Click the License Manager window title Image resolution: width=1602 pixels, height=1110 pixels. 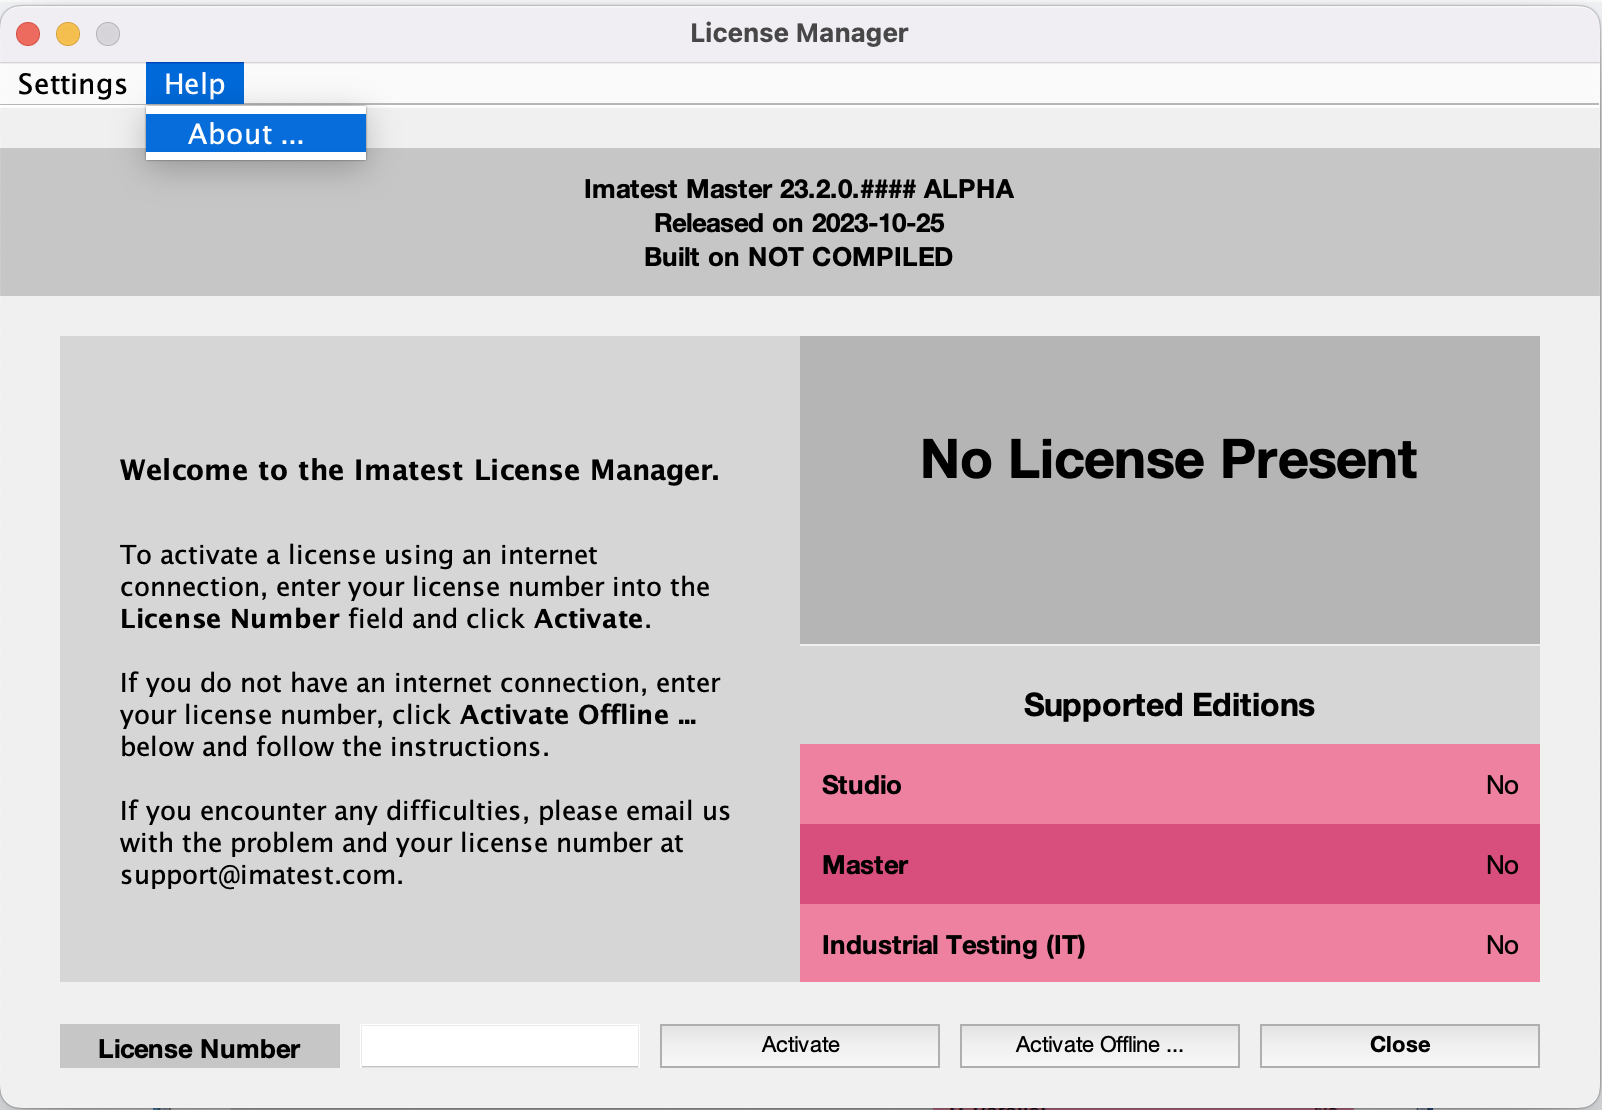(799, 33)
